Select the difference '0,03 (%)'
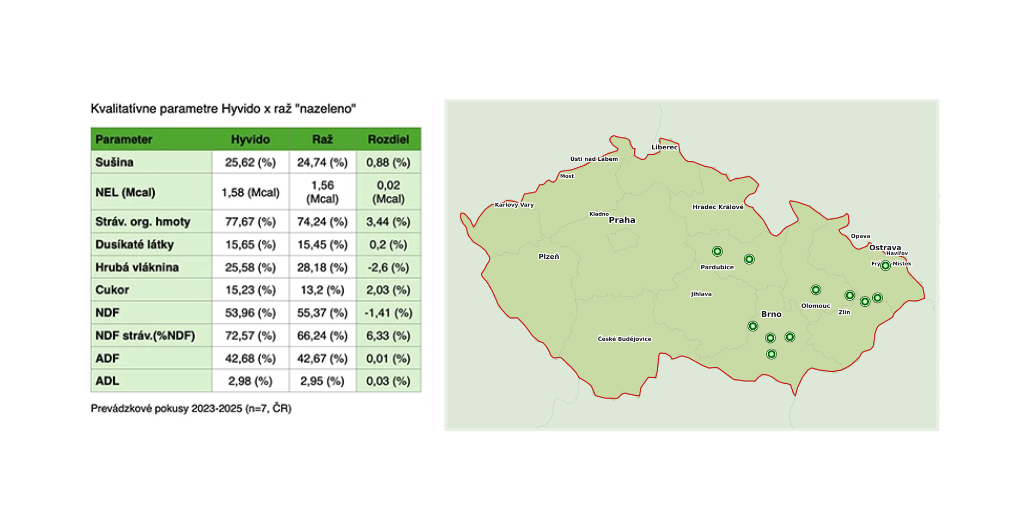The image size is (1020, 530). coord(388,381)
